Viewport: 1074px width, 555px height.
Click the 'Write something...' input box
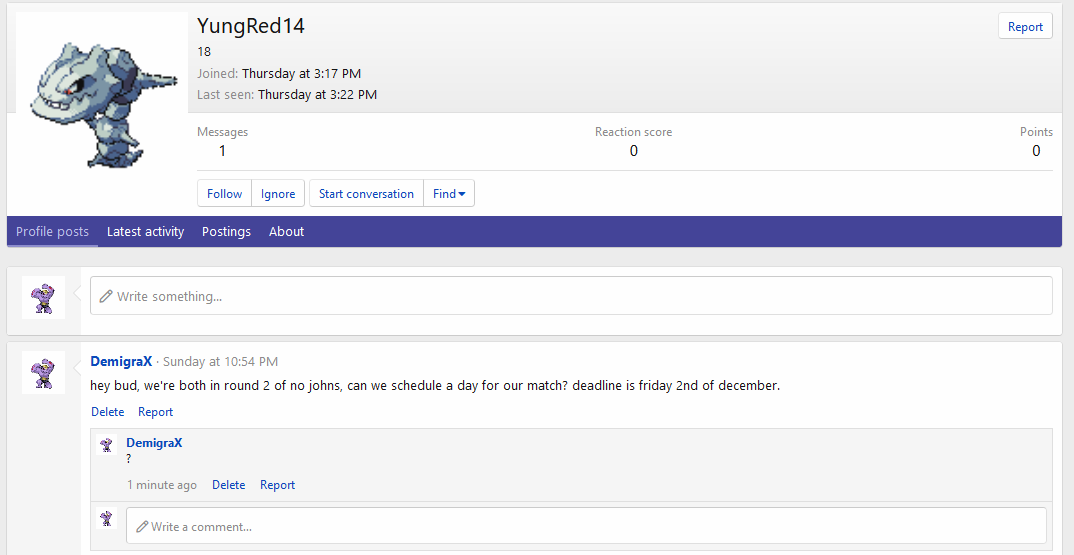[x=571, y=296]
